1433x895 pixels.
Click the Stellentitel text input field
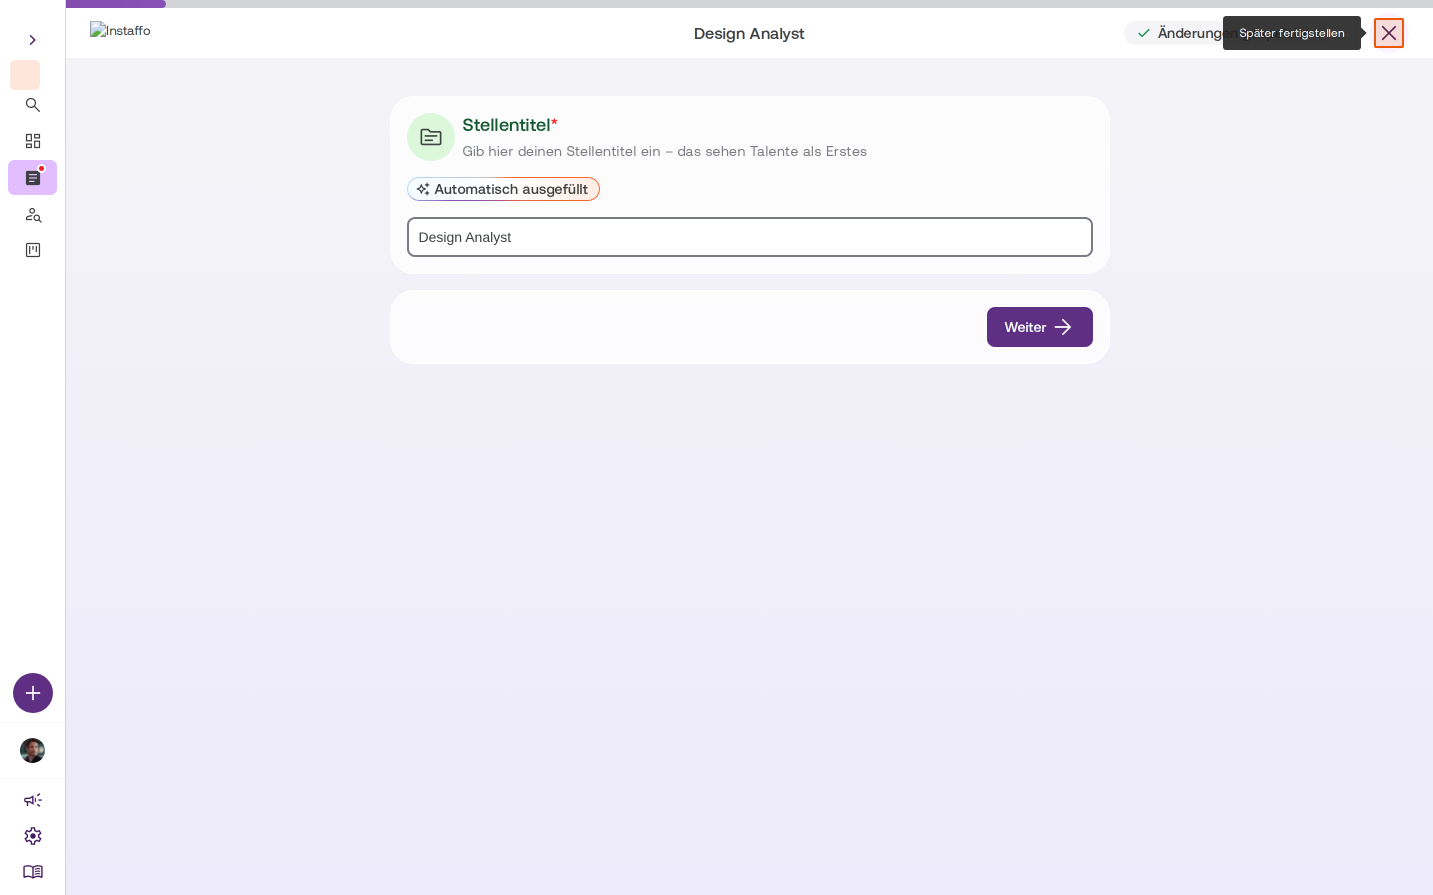(750, 237)
